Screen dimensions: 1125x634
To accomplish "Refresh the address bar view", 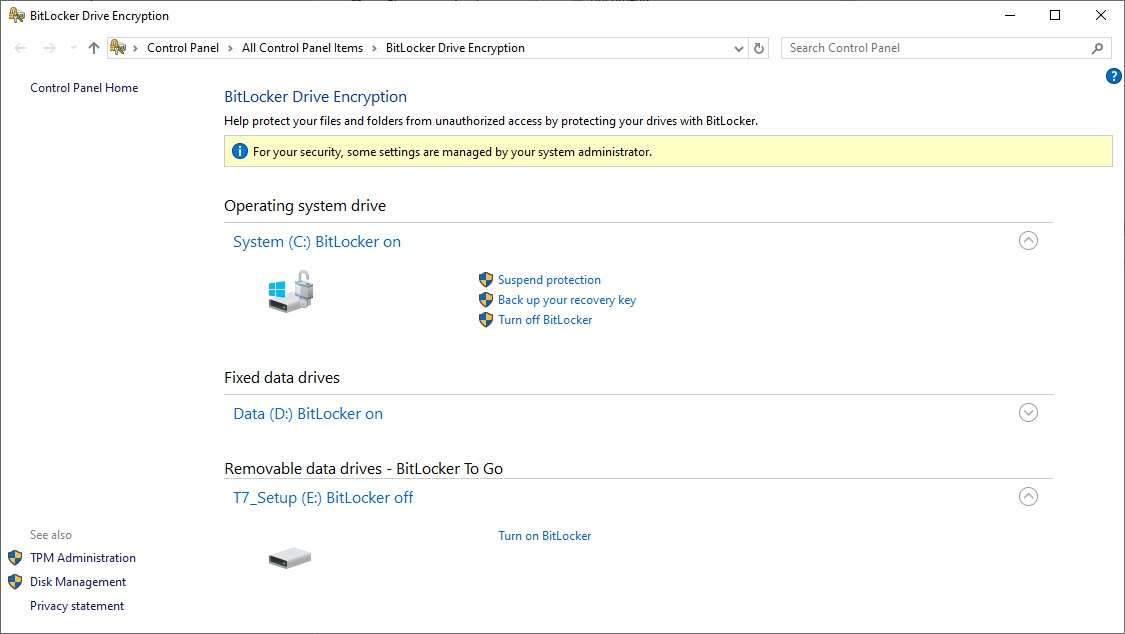I will click(758, 48).
